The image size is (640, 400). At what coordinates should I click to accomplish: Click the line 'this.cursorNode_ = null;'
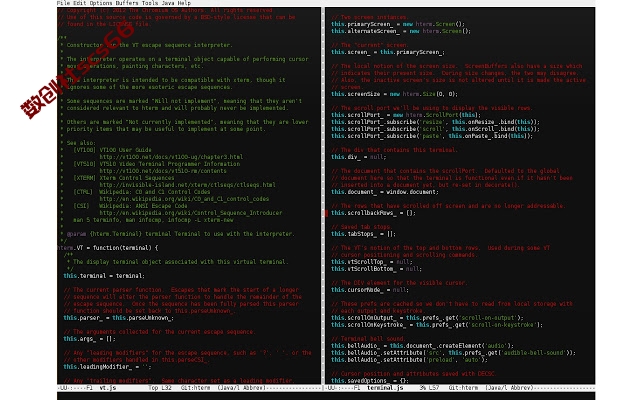pyautogui.click(x=370, y=290)
